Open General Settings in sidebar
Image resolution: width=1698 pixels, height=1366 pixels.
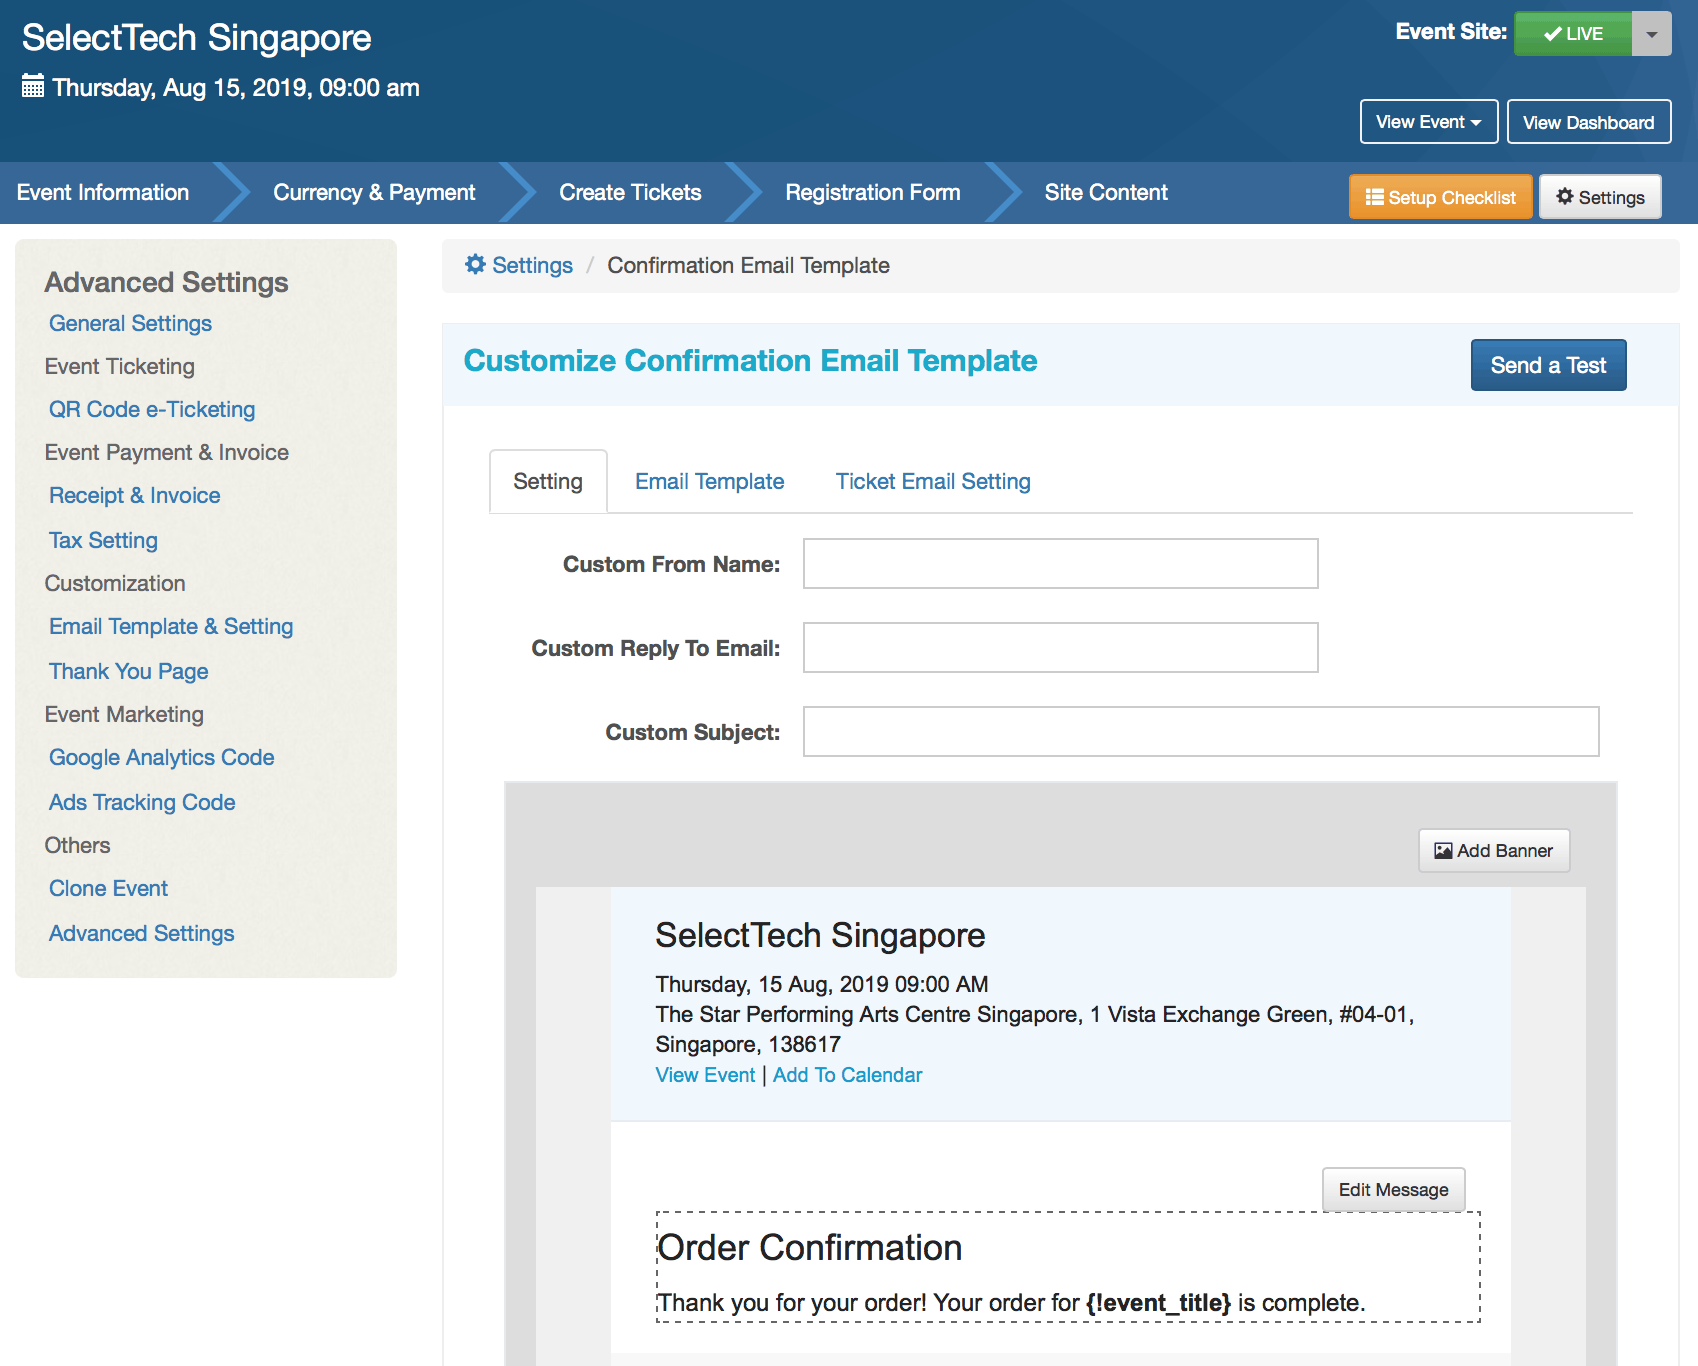click(130, 323)
